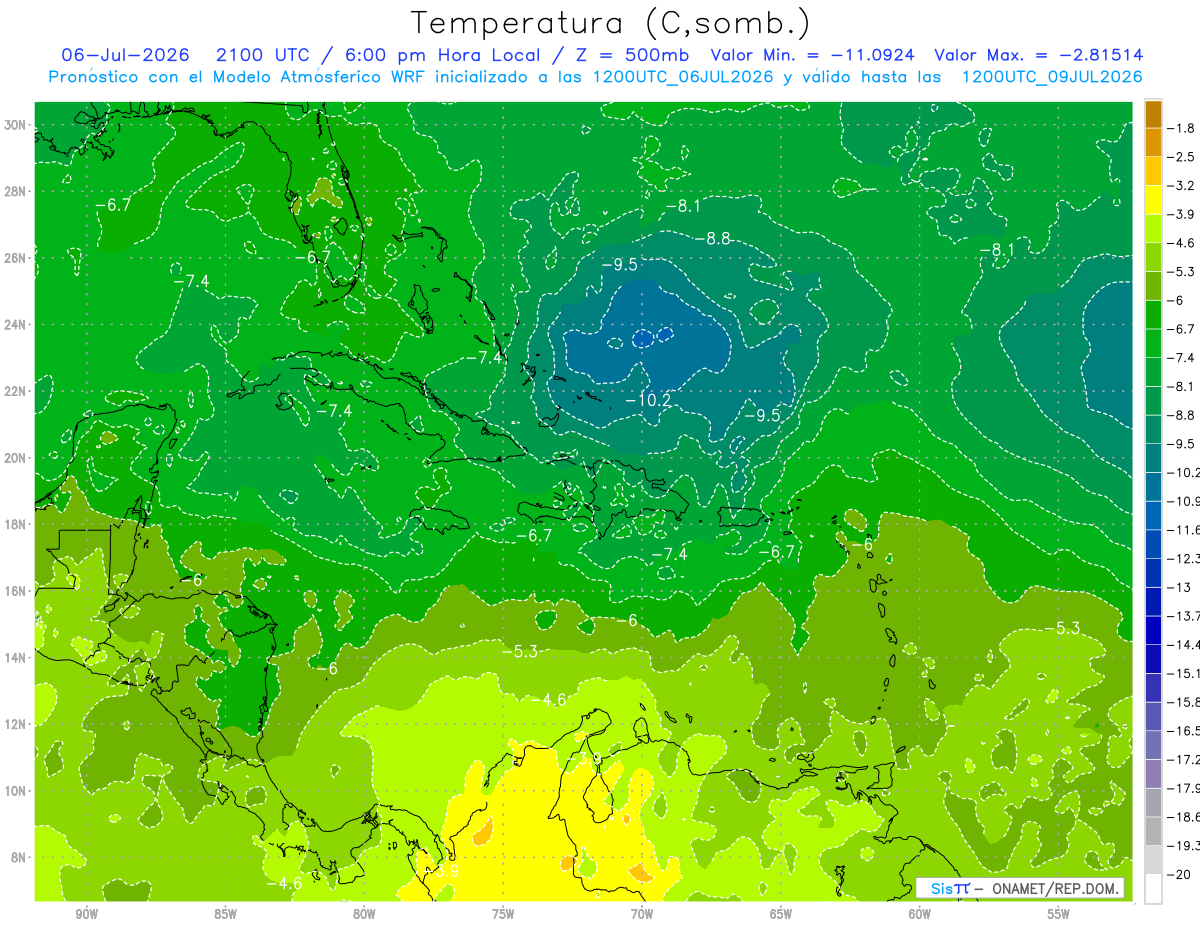The height and width of the screenshot is (927, 1200).
Task: Click the '65W' longitude axis label
Action: tap(781, 914)
